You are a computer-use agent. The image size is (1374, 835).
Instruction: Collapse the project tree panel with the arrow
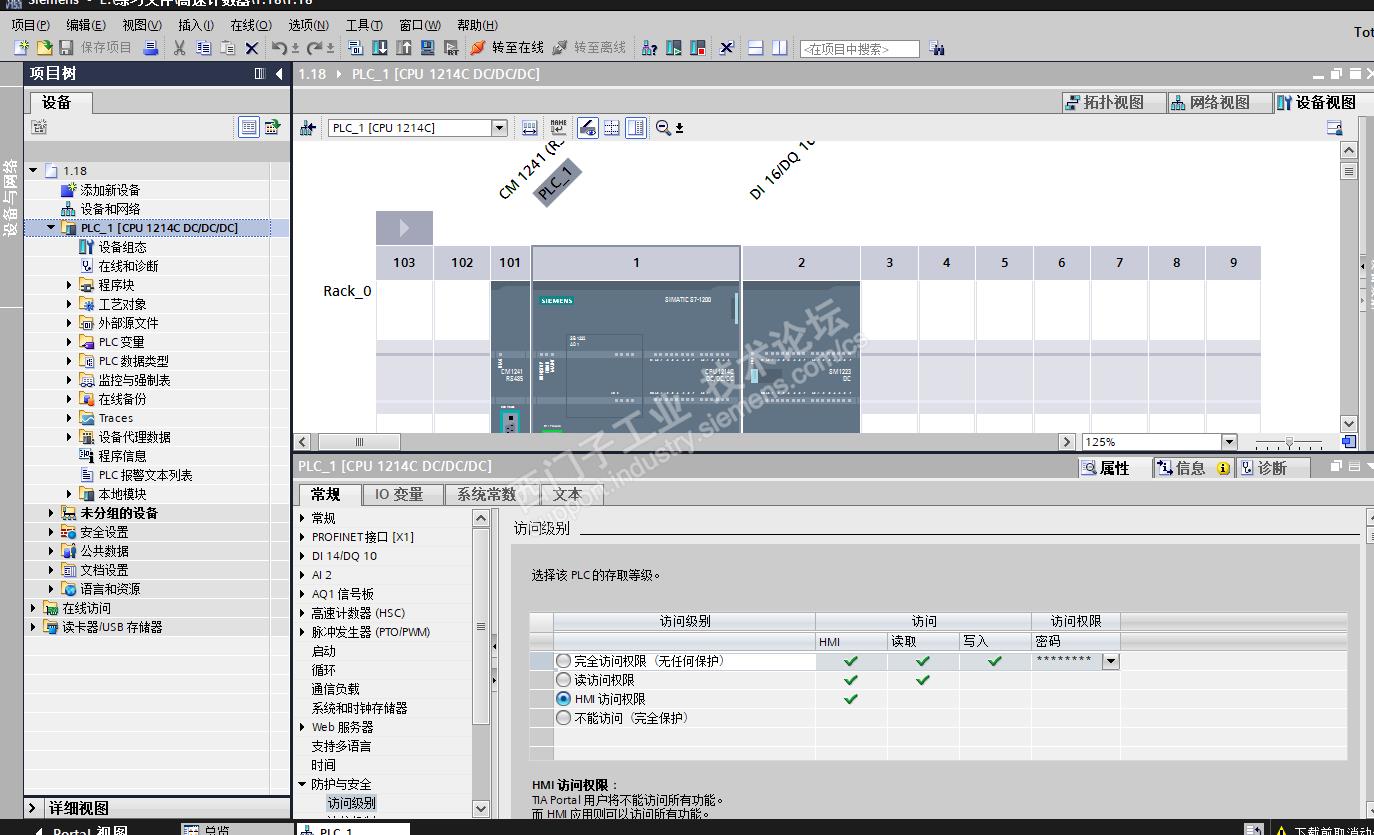click(279, 73)
